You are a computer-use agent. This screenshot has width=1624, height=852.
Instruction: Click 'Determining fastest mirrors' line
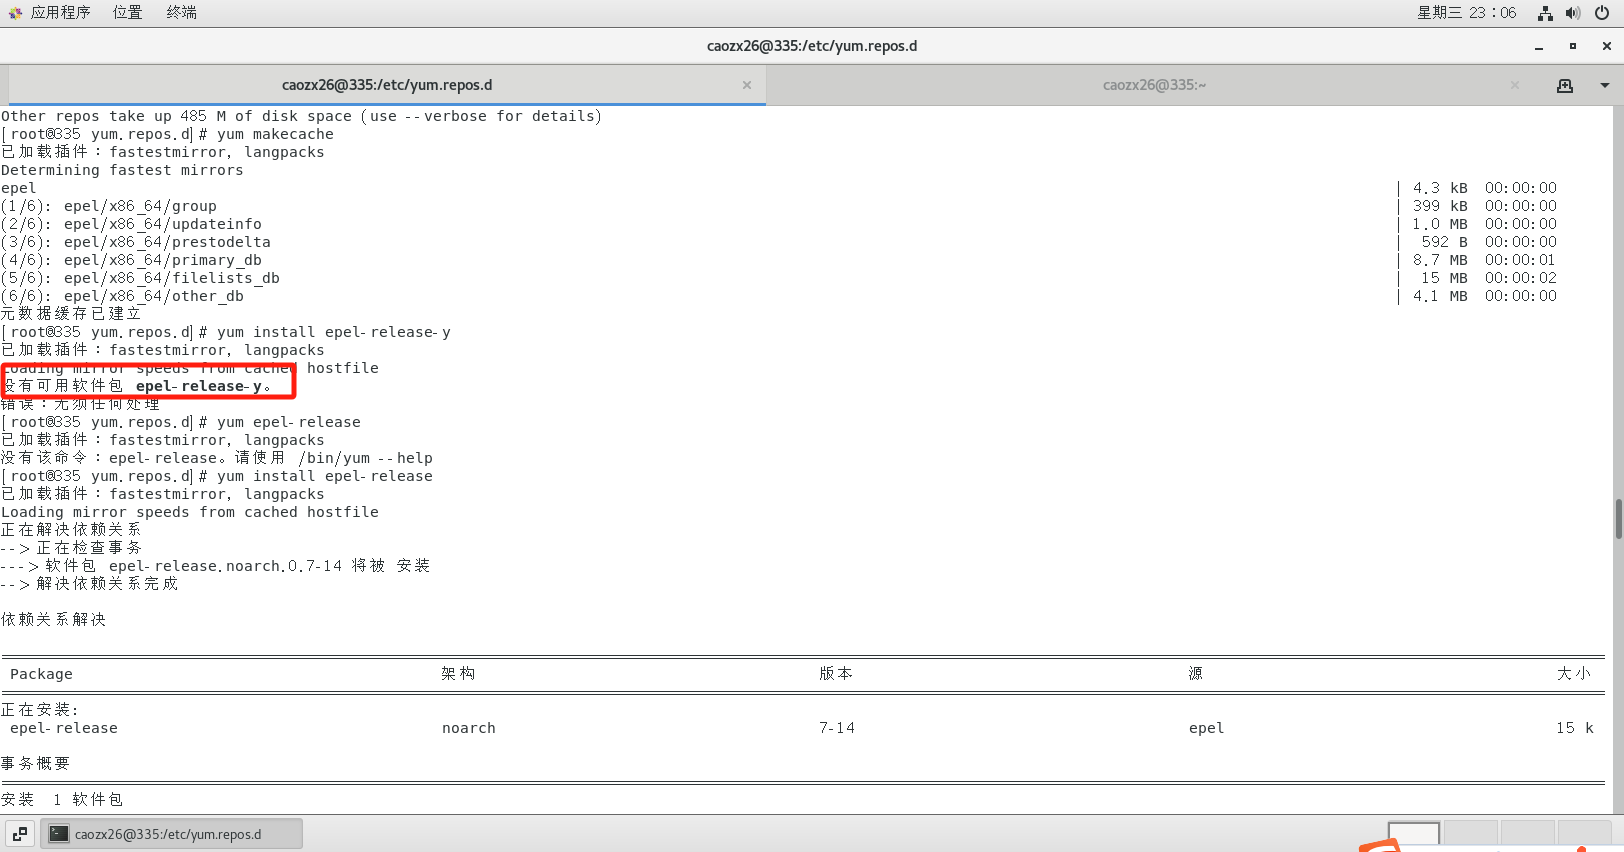(x=122, y=170)
